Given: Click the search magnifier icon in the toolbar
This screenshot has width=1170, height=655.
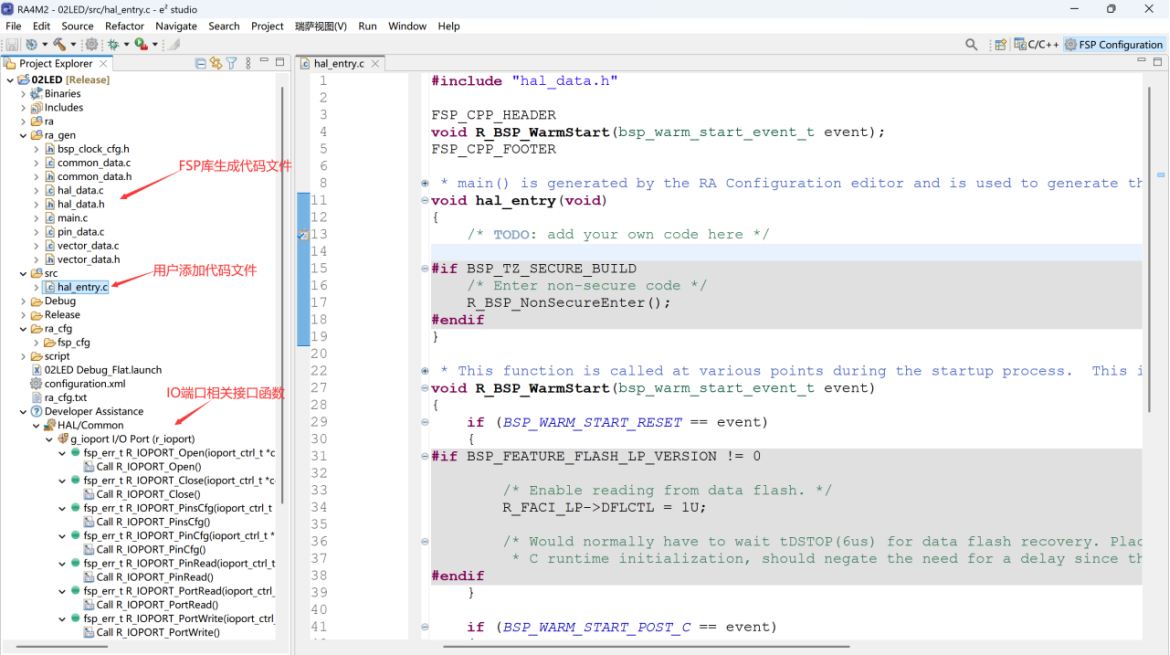Looking at the screenshot, I should [971, 45].
